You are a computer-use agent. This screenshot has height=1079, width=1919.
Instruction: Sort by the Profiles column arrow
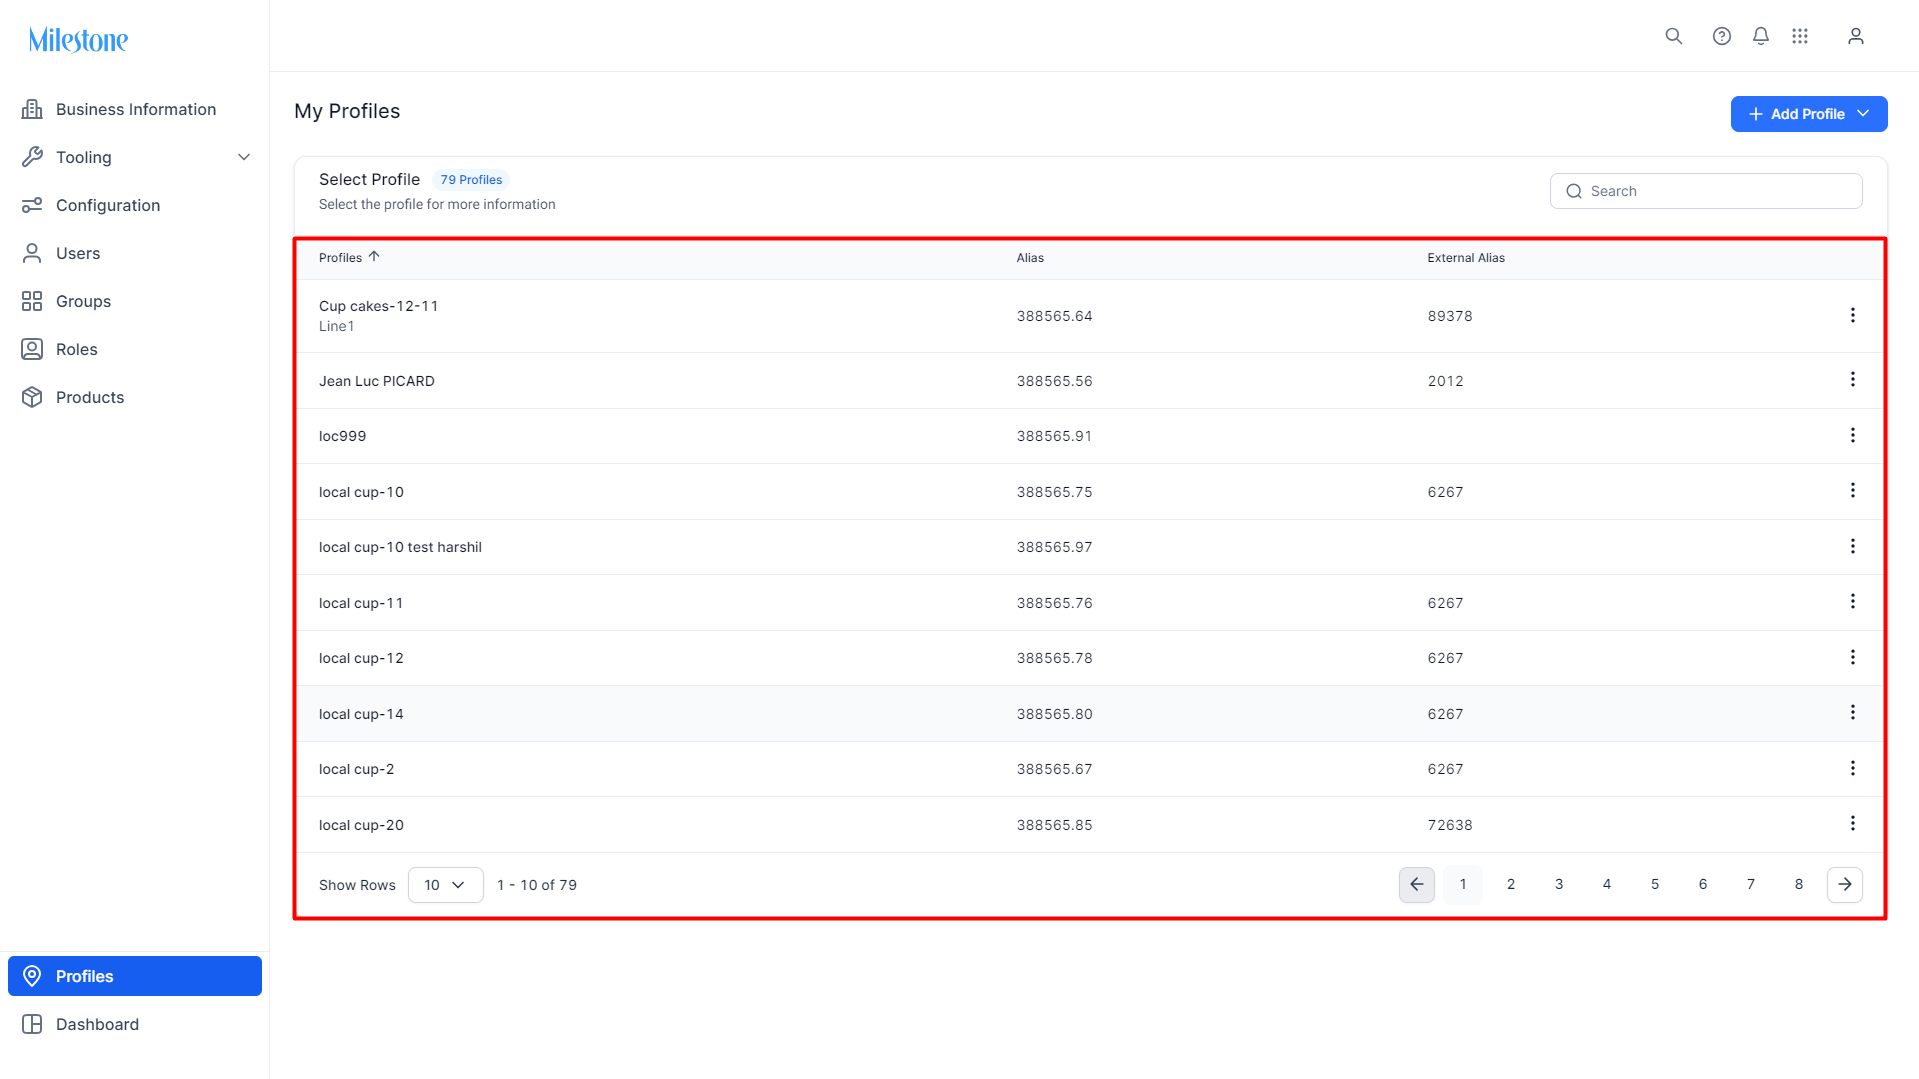pyautogui.click(x=374, y=257)
